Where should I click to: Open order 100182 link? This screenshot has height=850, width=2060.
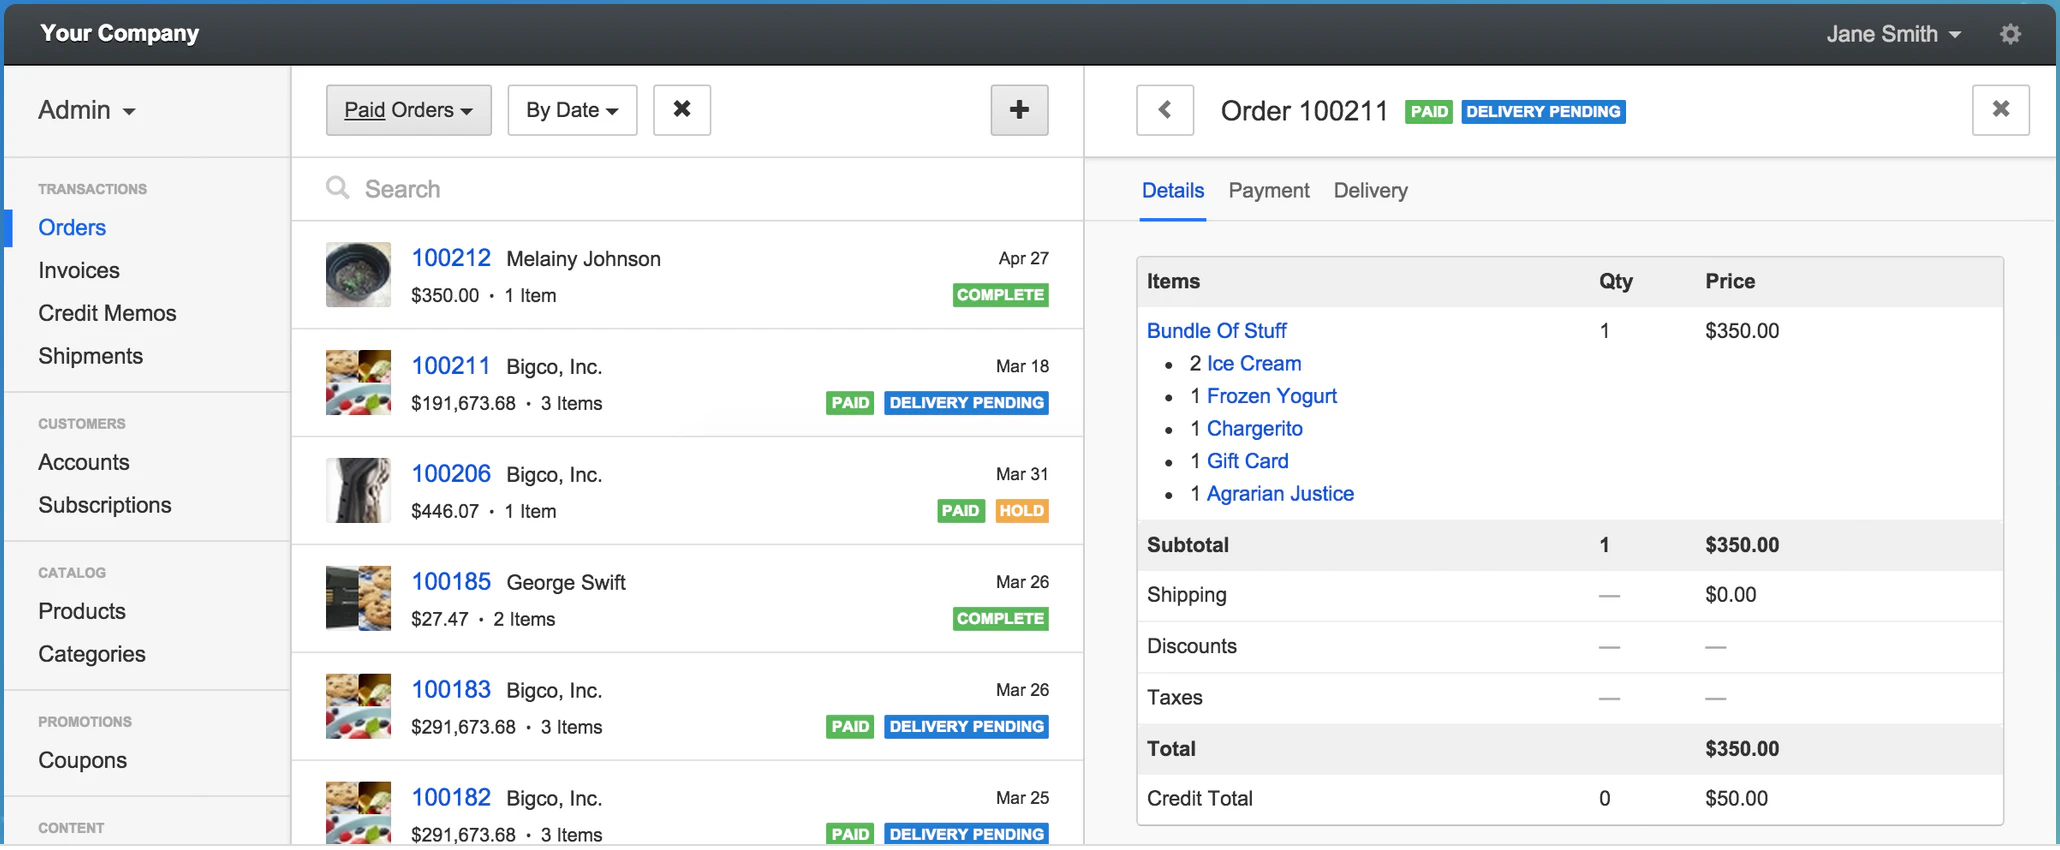point(451,798)
